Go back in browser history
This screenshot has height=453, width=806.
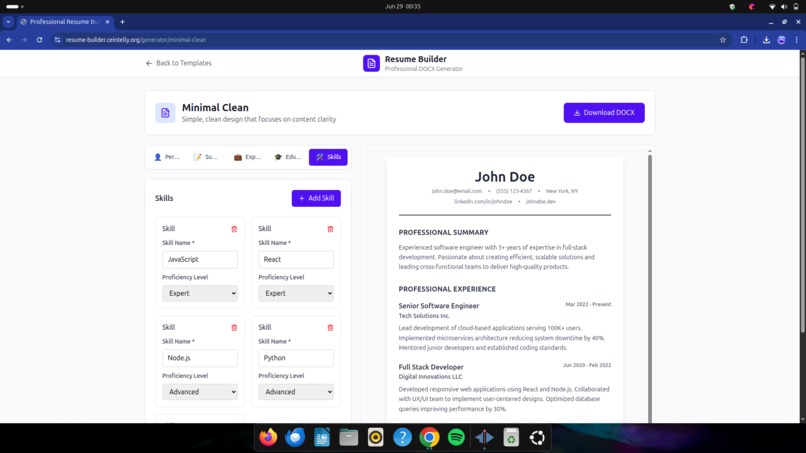coord(9,40)
